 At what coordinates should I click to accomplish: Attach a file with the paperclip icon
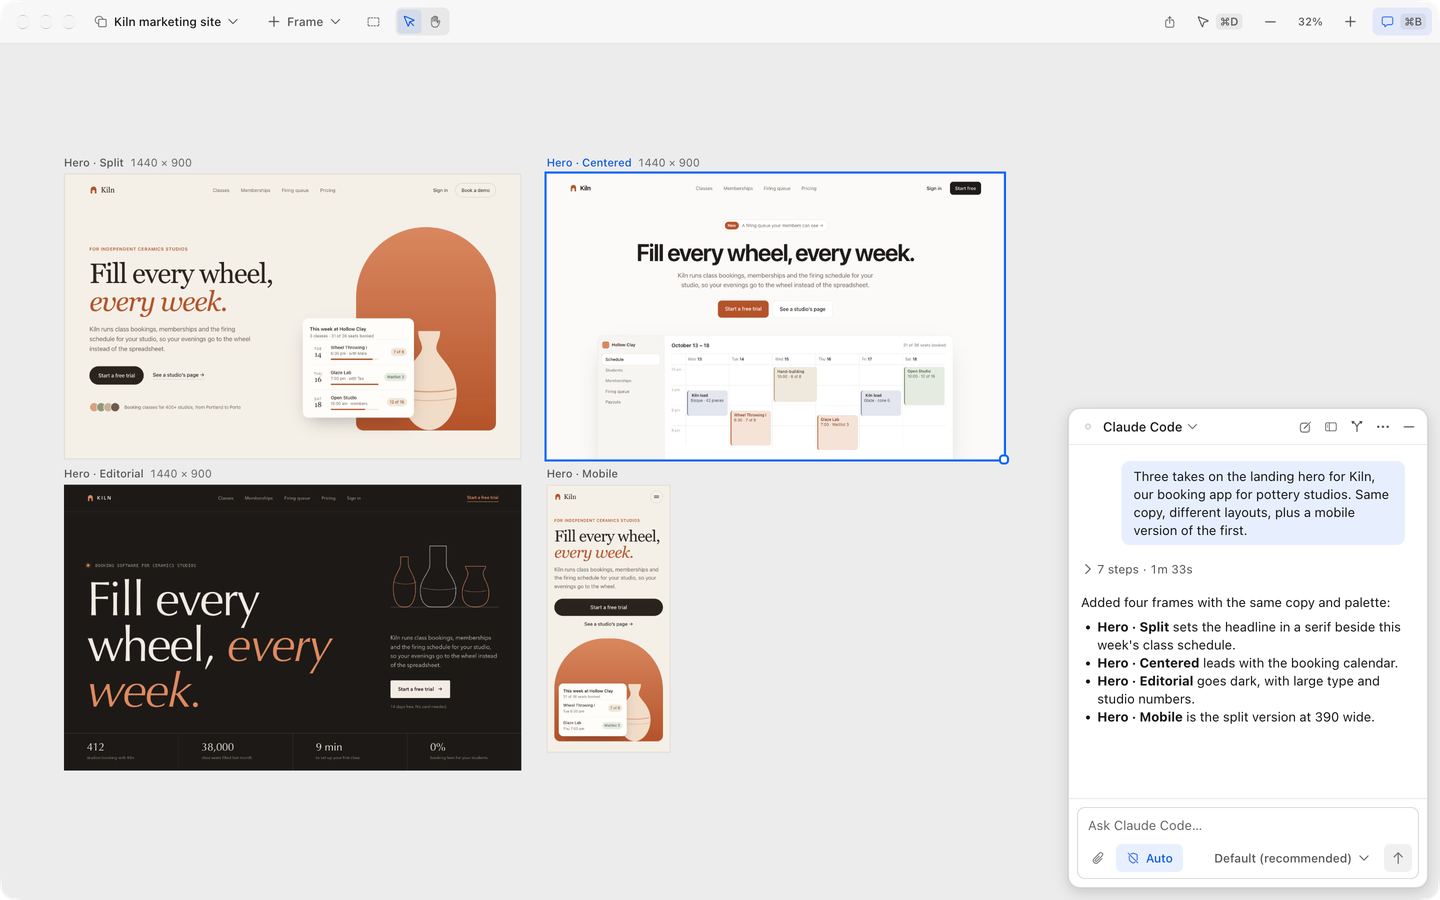pos(1098,858)
